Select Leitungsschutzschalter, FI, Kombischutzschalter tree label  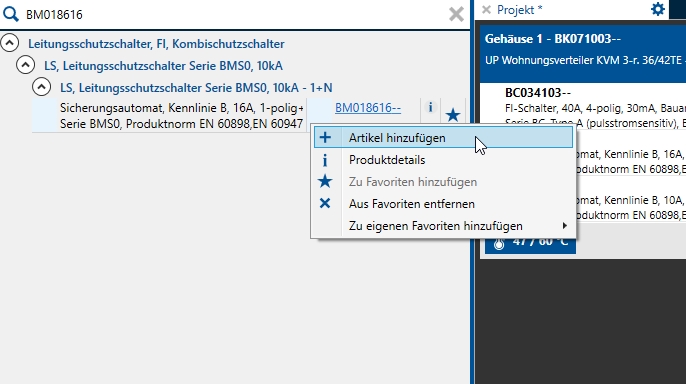tap(156, 44)
